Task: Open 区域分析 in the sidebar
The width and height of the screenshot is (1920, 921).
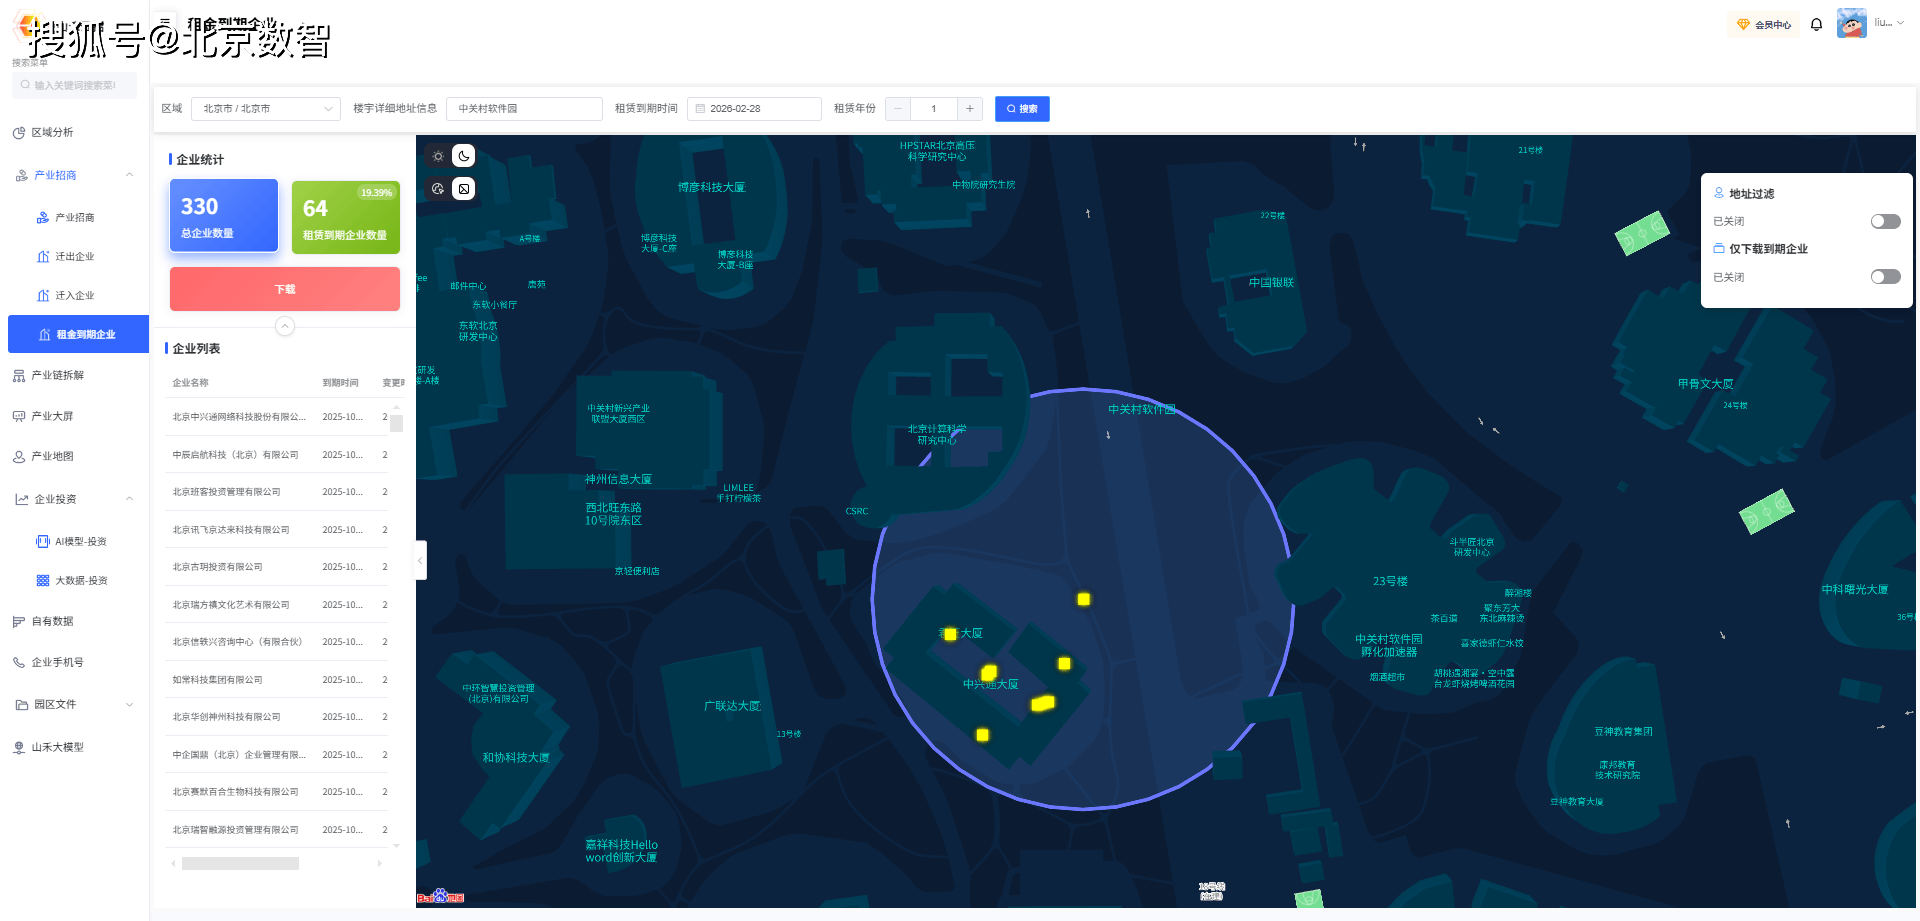Action: (52, 132)
